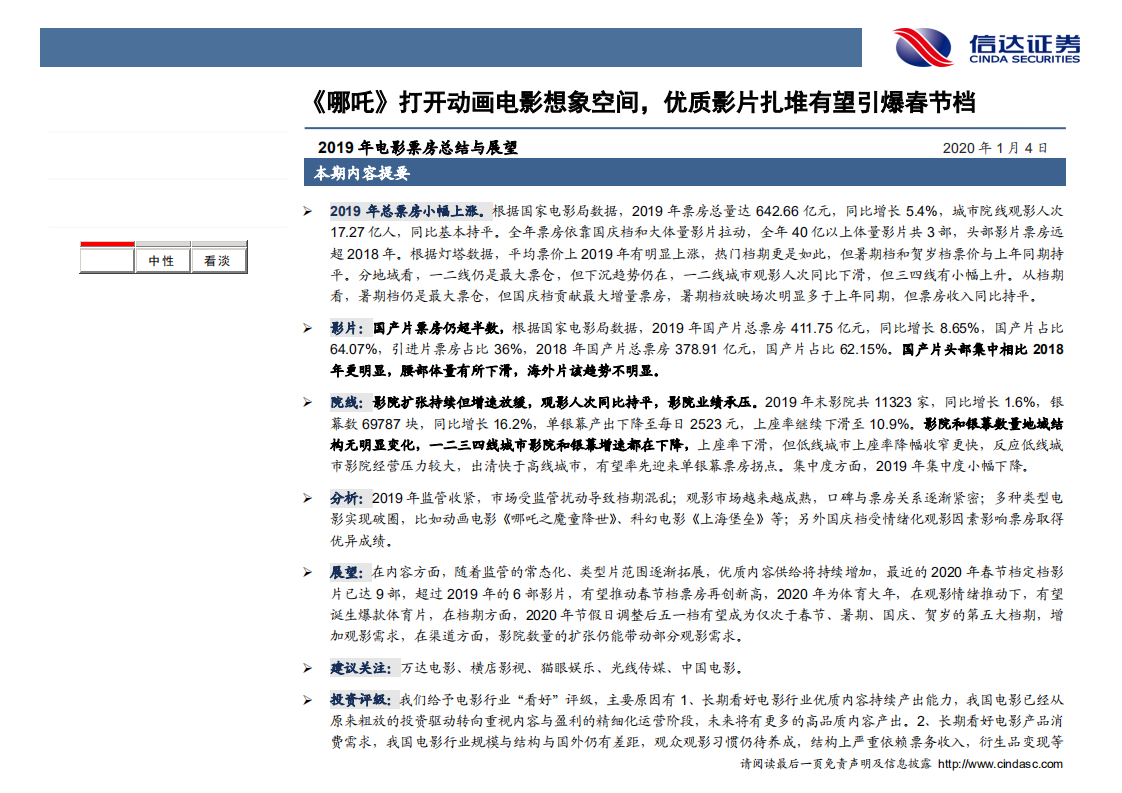Click the 2019年电影票房总结与展望 subtitle

tap(416, 148)
